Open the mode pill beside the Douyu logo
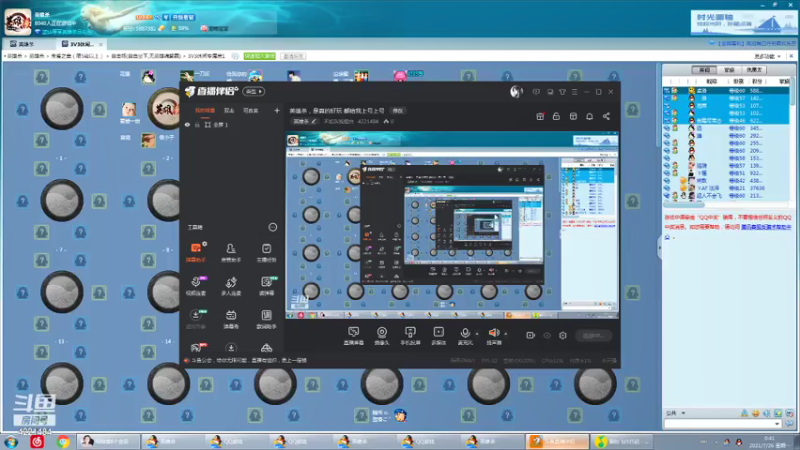 pyautogui.click(x=254, y=92)
